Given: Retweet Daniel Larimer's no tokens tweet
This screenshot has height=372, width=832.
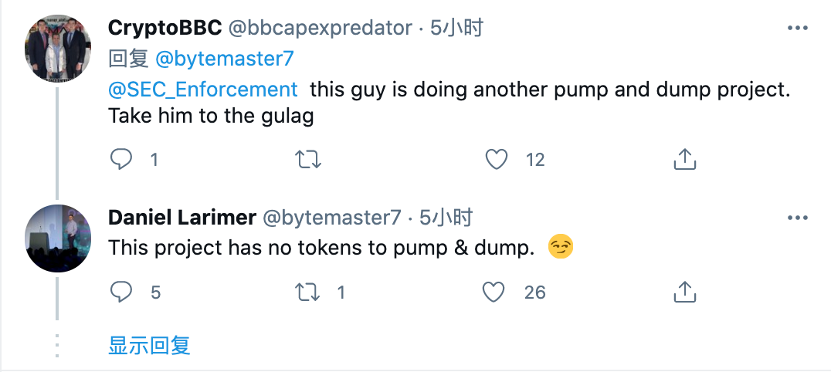Looking at the screenshot, I should pos(308,292).
